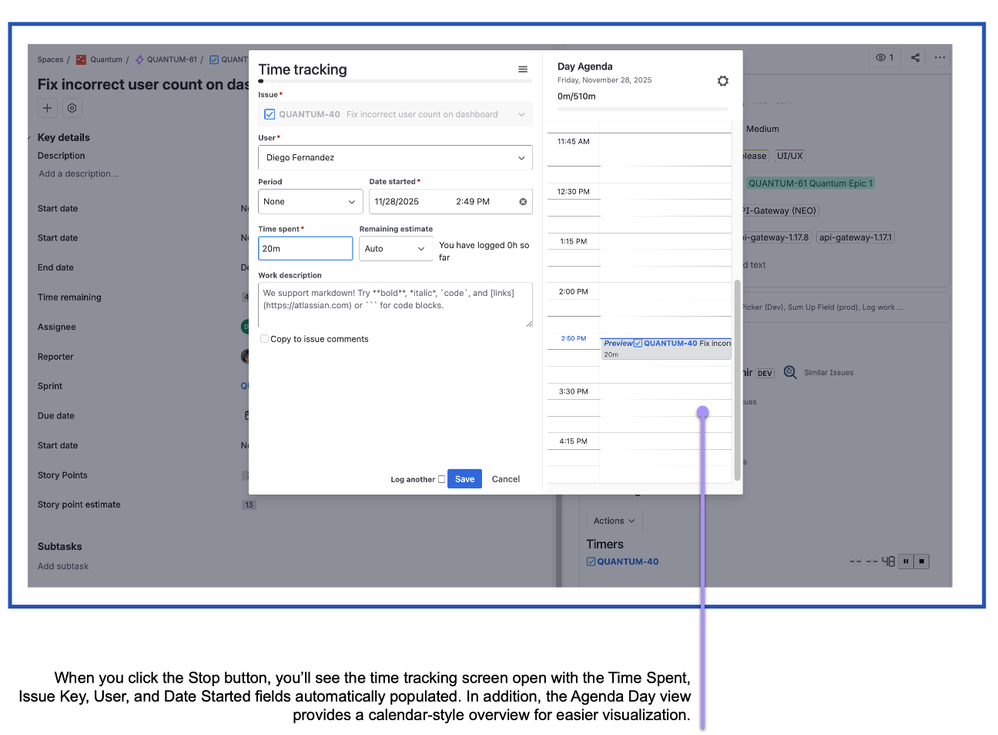Open Day Agenda settings gear
The height and width of the screenshot is (735, 998).
(x=722, y=81)
